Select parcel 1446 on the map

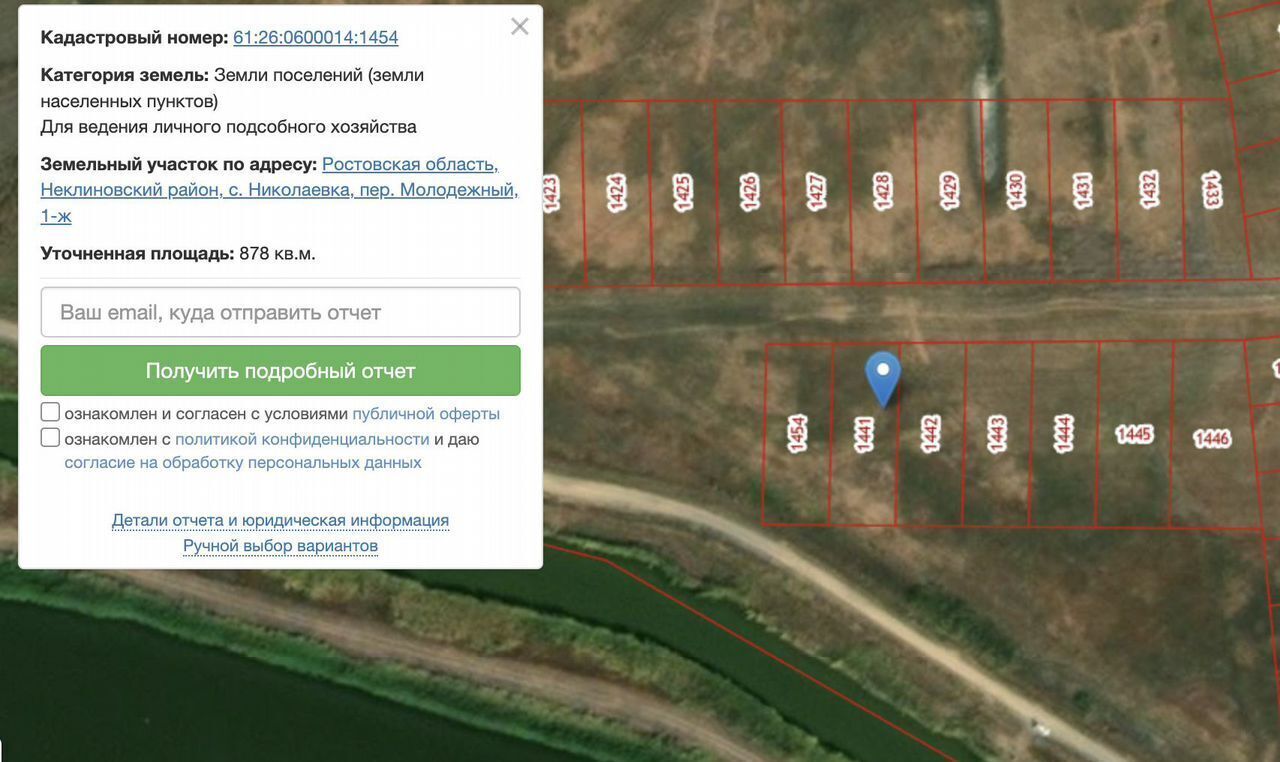coord(1211,438)
